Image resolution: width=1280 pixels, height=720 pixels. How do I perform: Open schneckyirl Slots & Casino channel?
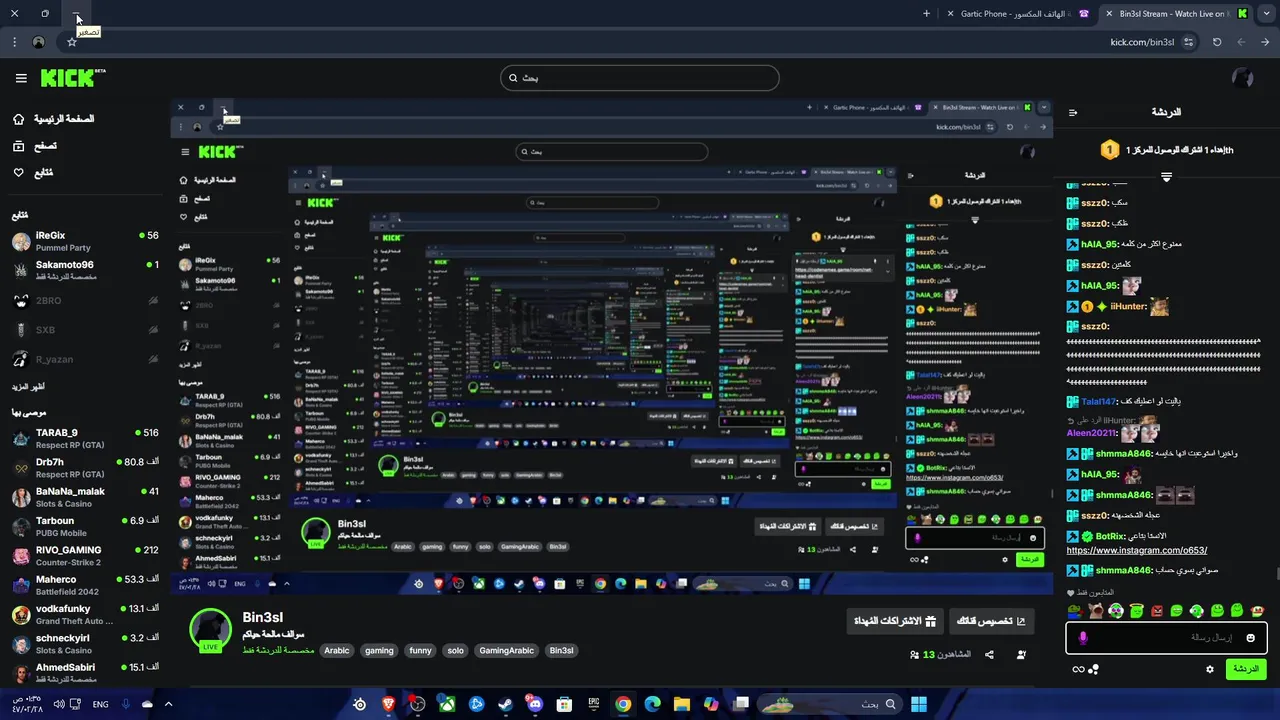[84, 643]
